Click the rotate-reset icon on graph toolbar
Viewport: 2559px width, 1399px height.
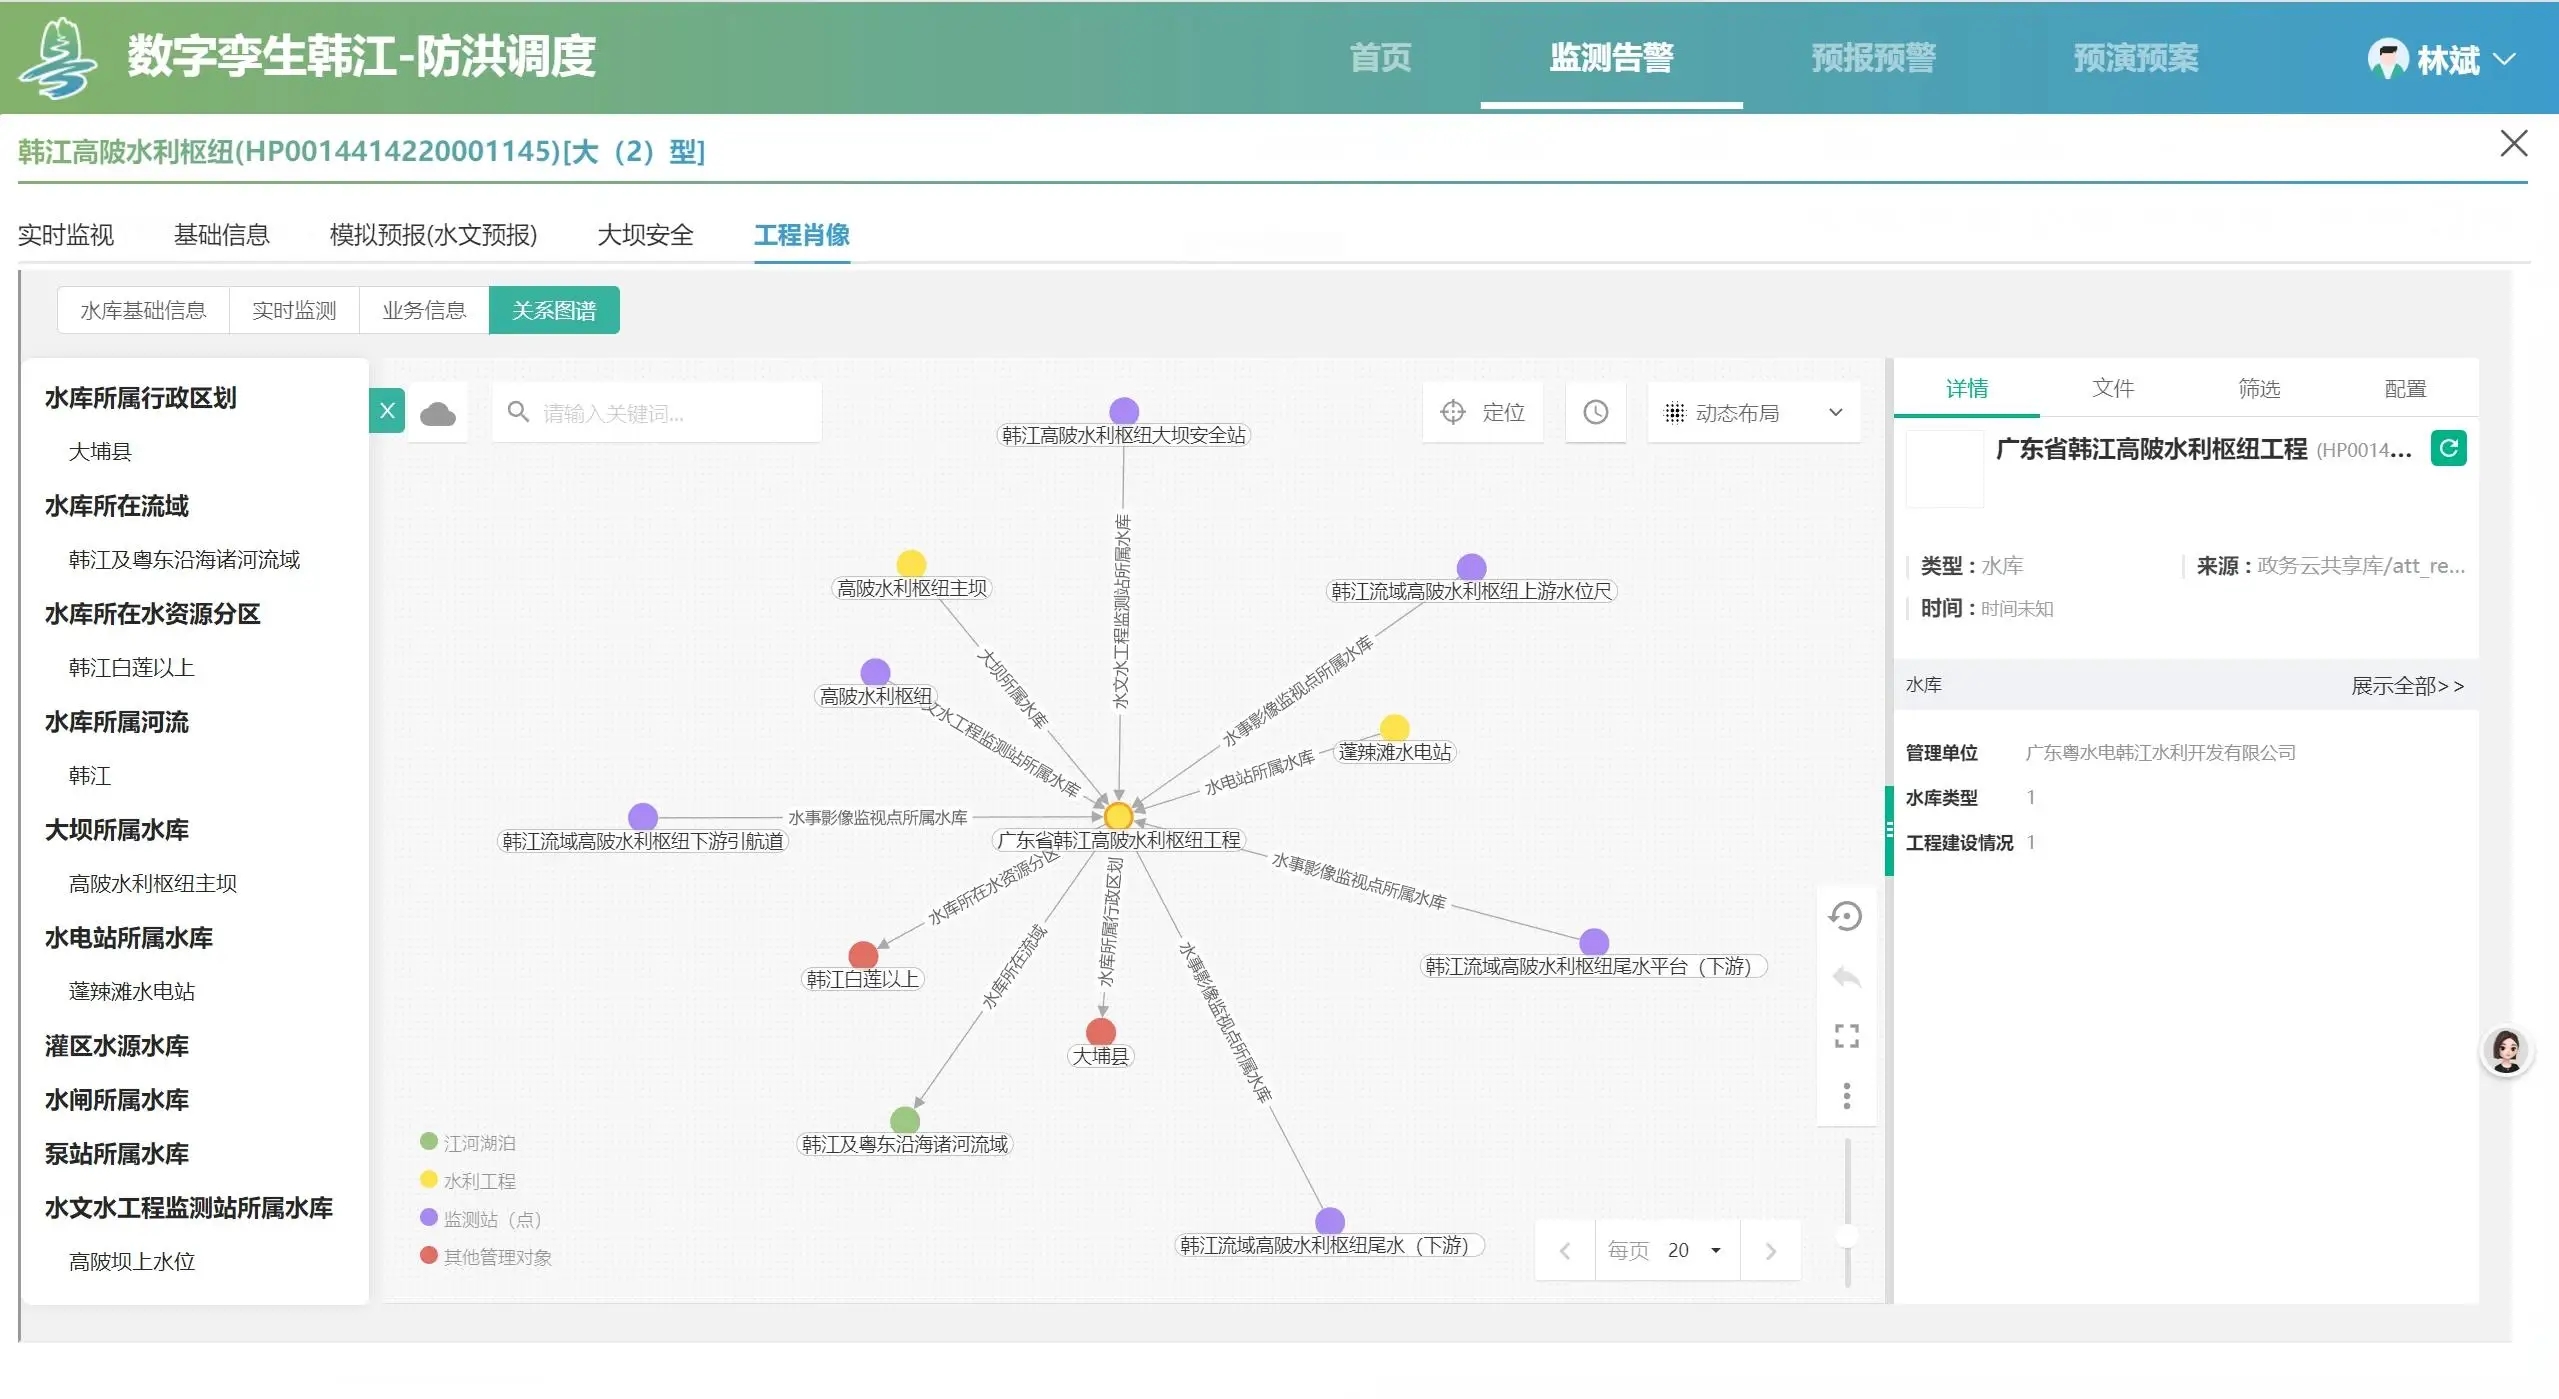pos(1845,916)
